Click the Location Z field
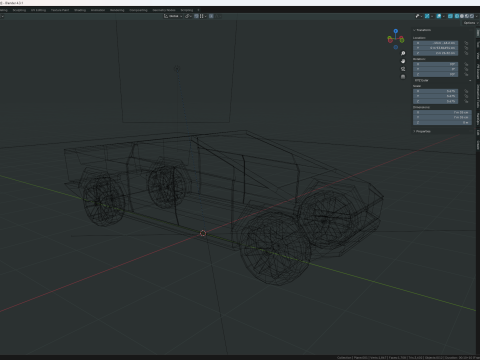The width and height of the screenshot is (480, 360). coord(435,53)
